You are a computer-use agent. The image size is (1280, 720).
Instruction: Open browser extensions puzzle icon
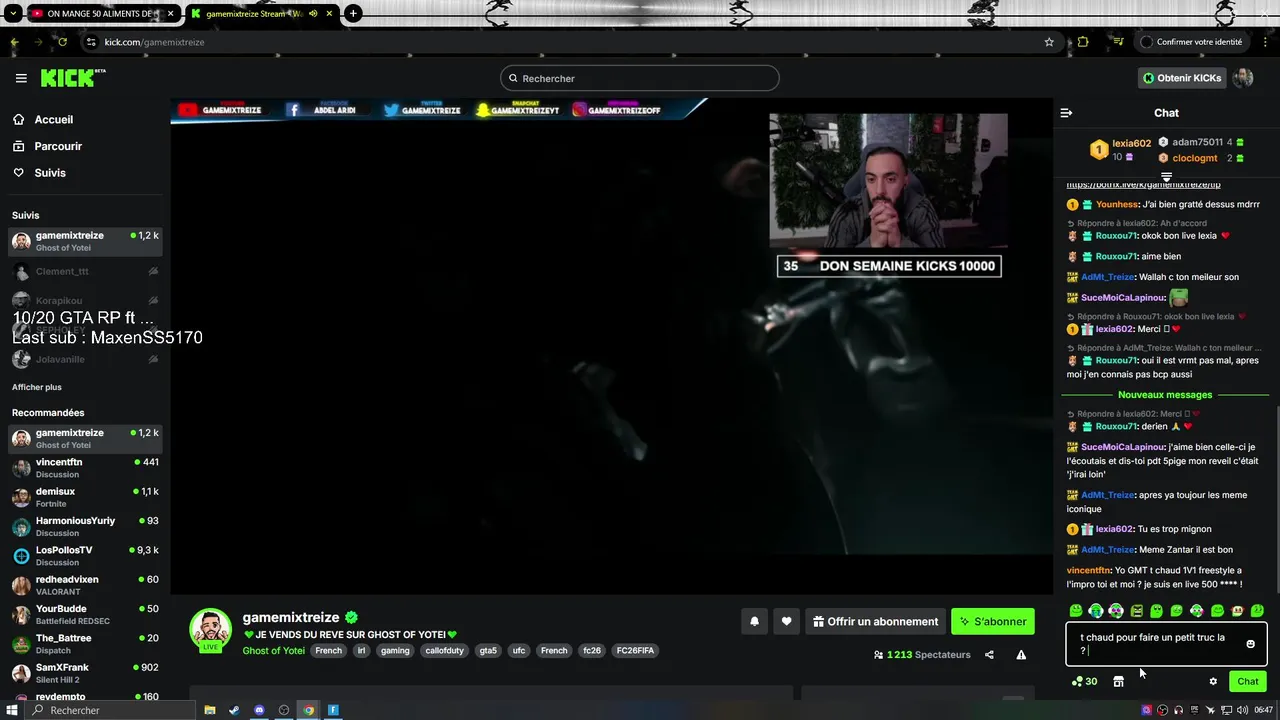[1083, 42]
